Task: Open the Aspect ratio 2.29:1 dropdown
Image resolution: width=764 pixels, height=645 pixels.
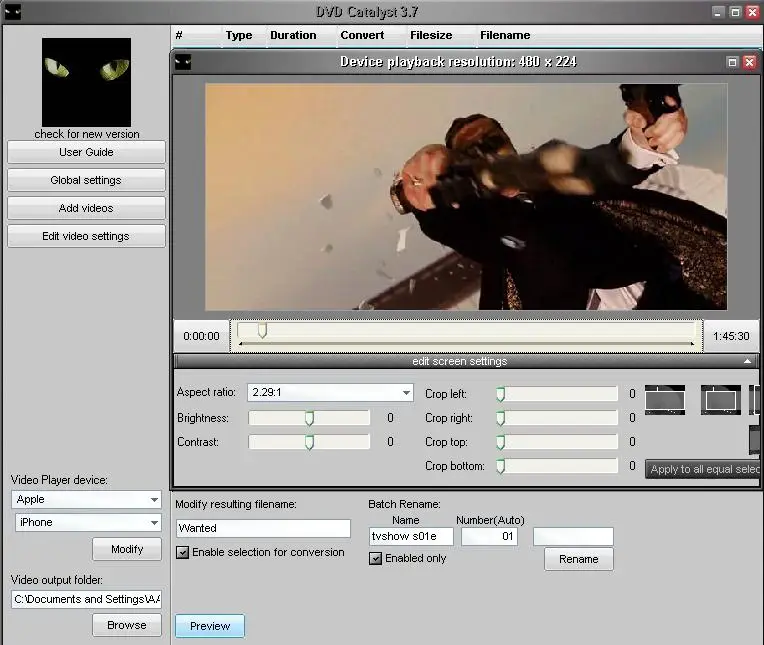Action: [330, 393]
